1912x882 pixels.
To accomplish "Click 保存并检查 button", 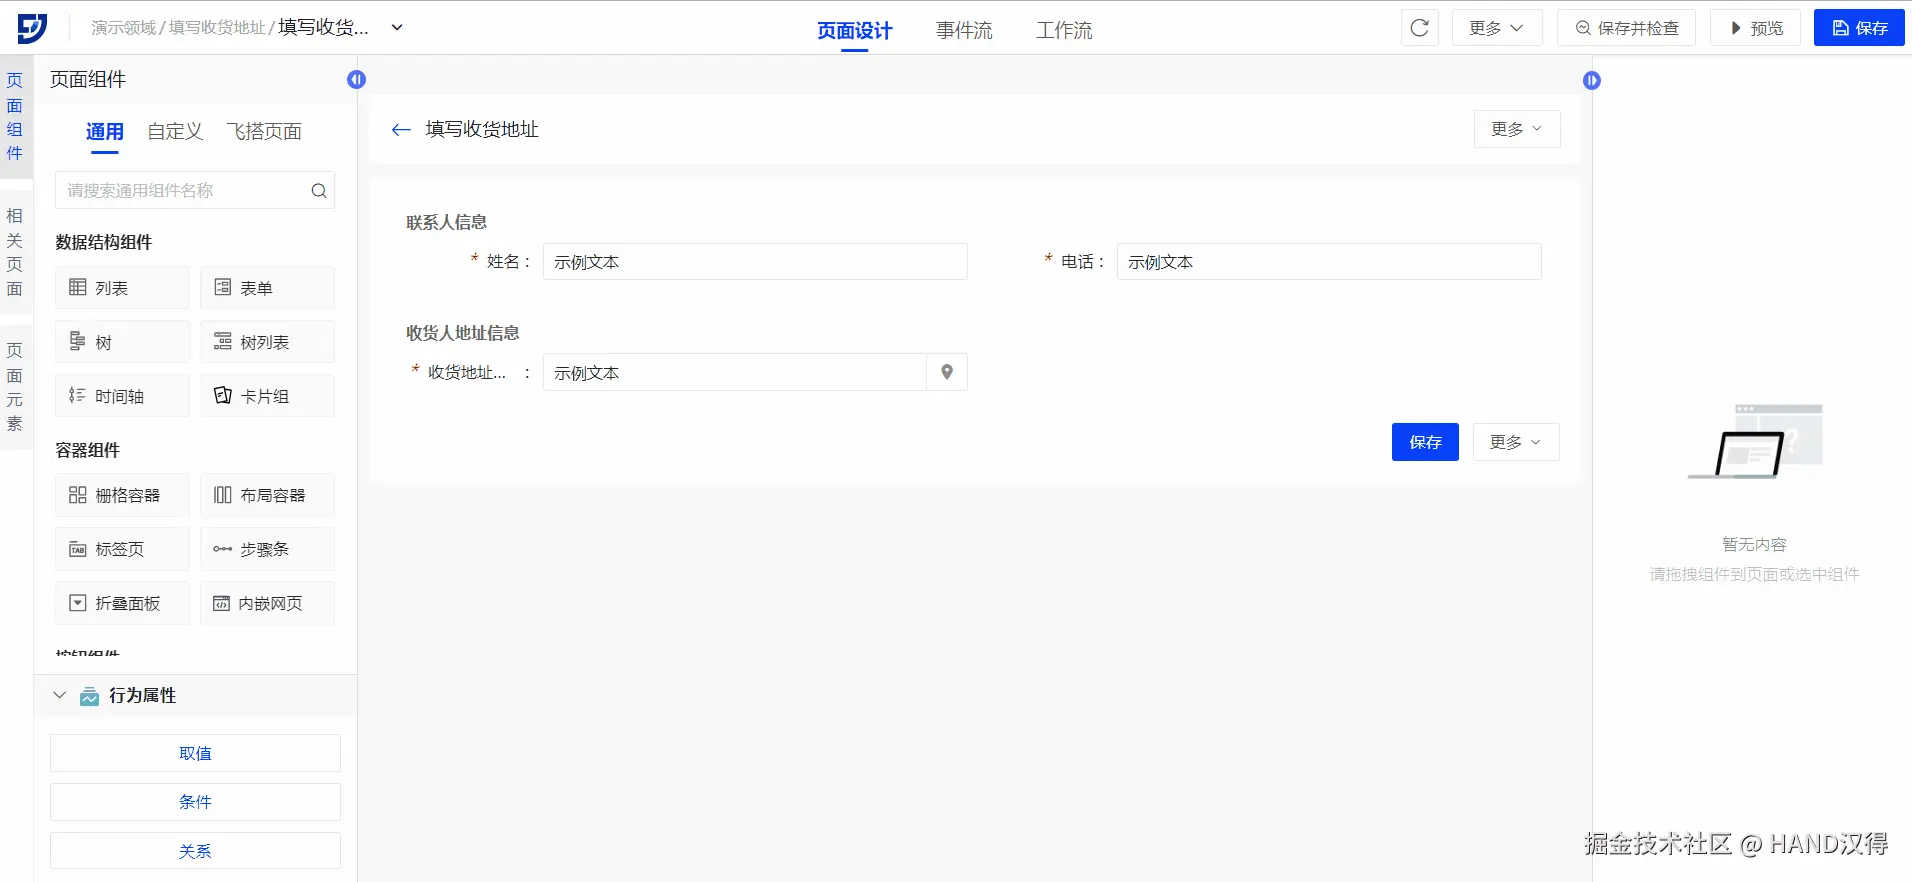I will [x=1626, y=28].
